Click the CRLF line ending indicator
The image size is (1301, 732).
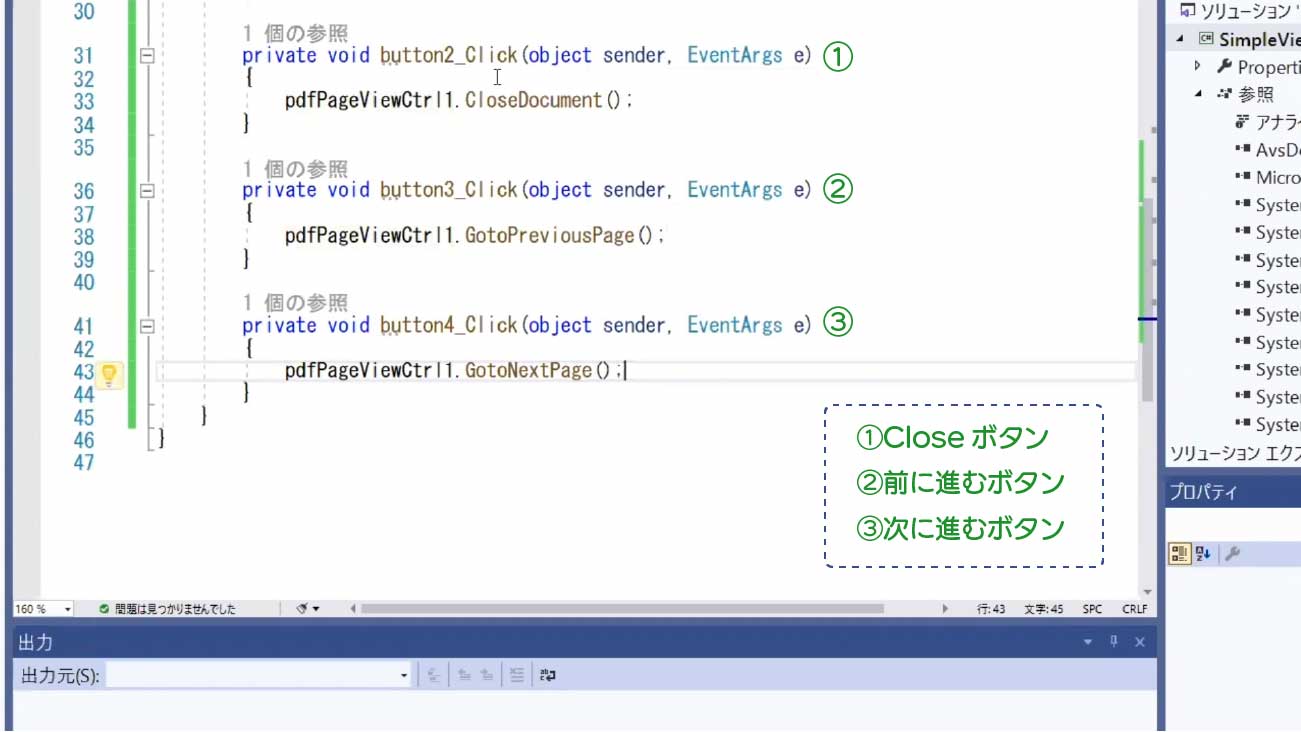pyautogui.click(x=1134, y=608)
